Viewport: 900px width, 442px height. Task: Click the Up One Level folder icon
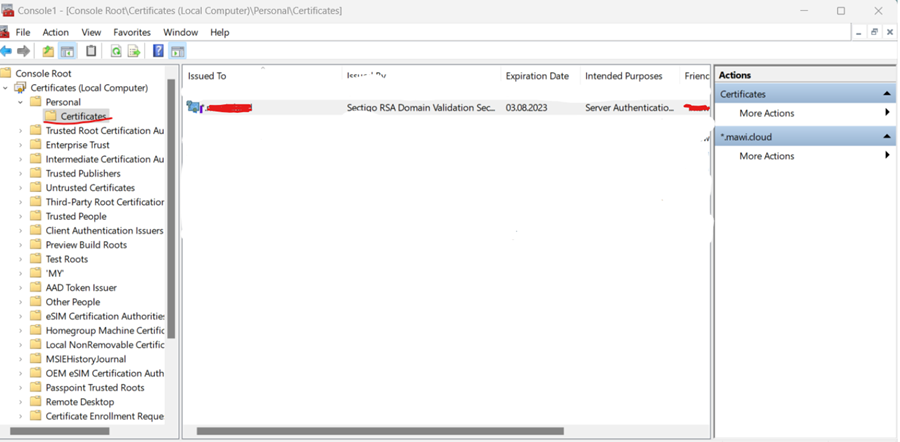point(48,51)
